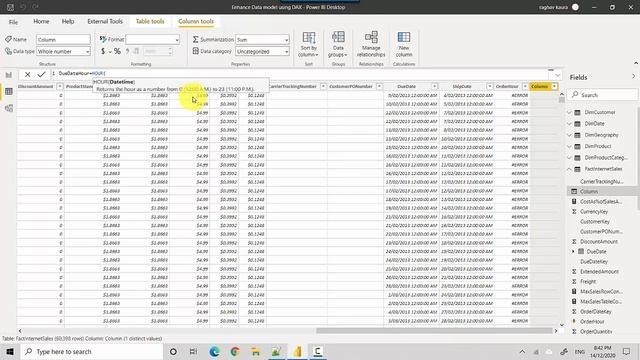The width and height of the screenshot is (640, 360).
Task: Open Sort by column tool
Action: [308, 44]
